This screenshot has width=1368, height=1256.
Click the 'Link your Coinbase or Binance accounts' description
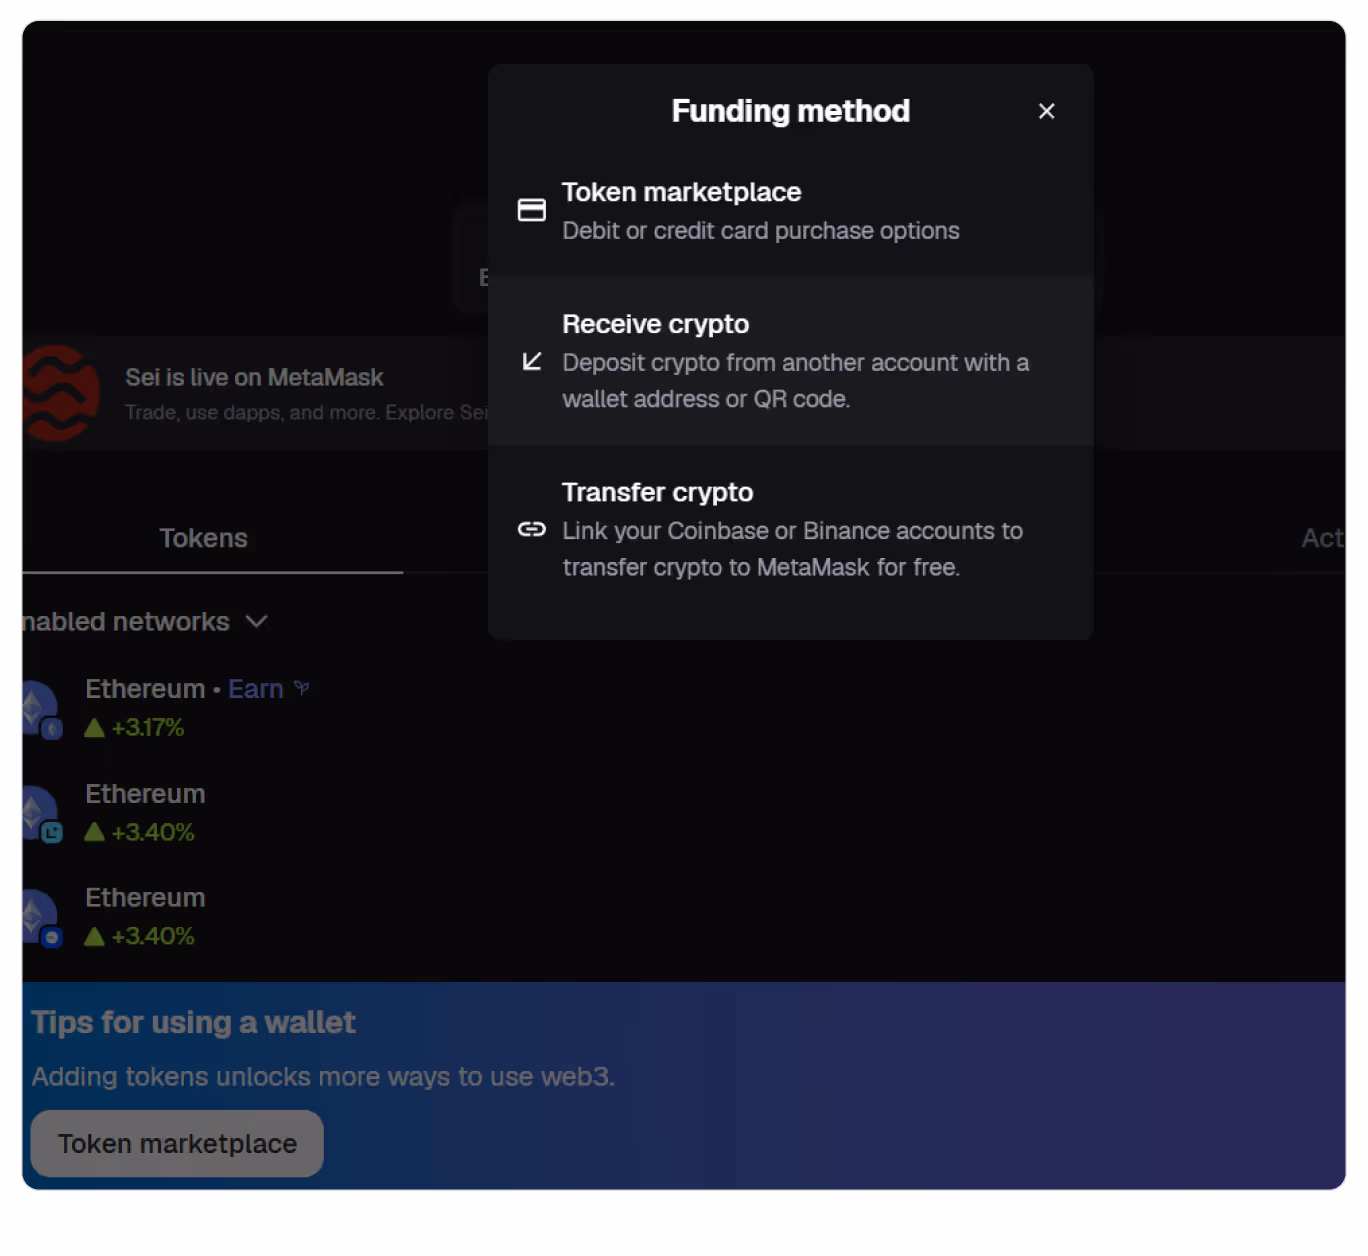click(x=792, y=549)
